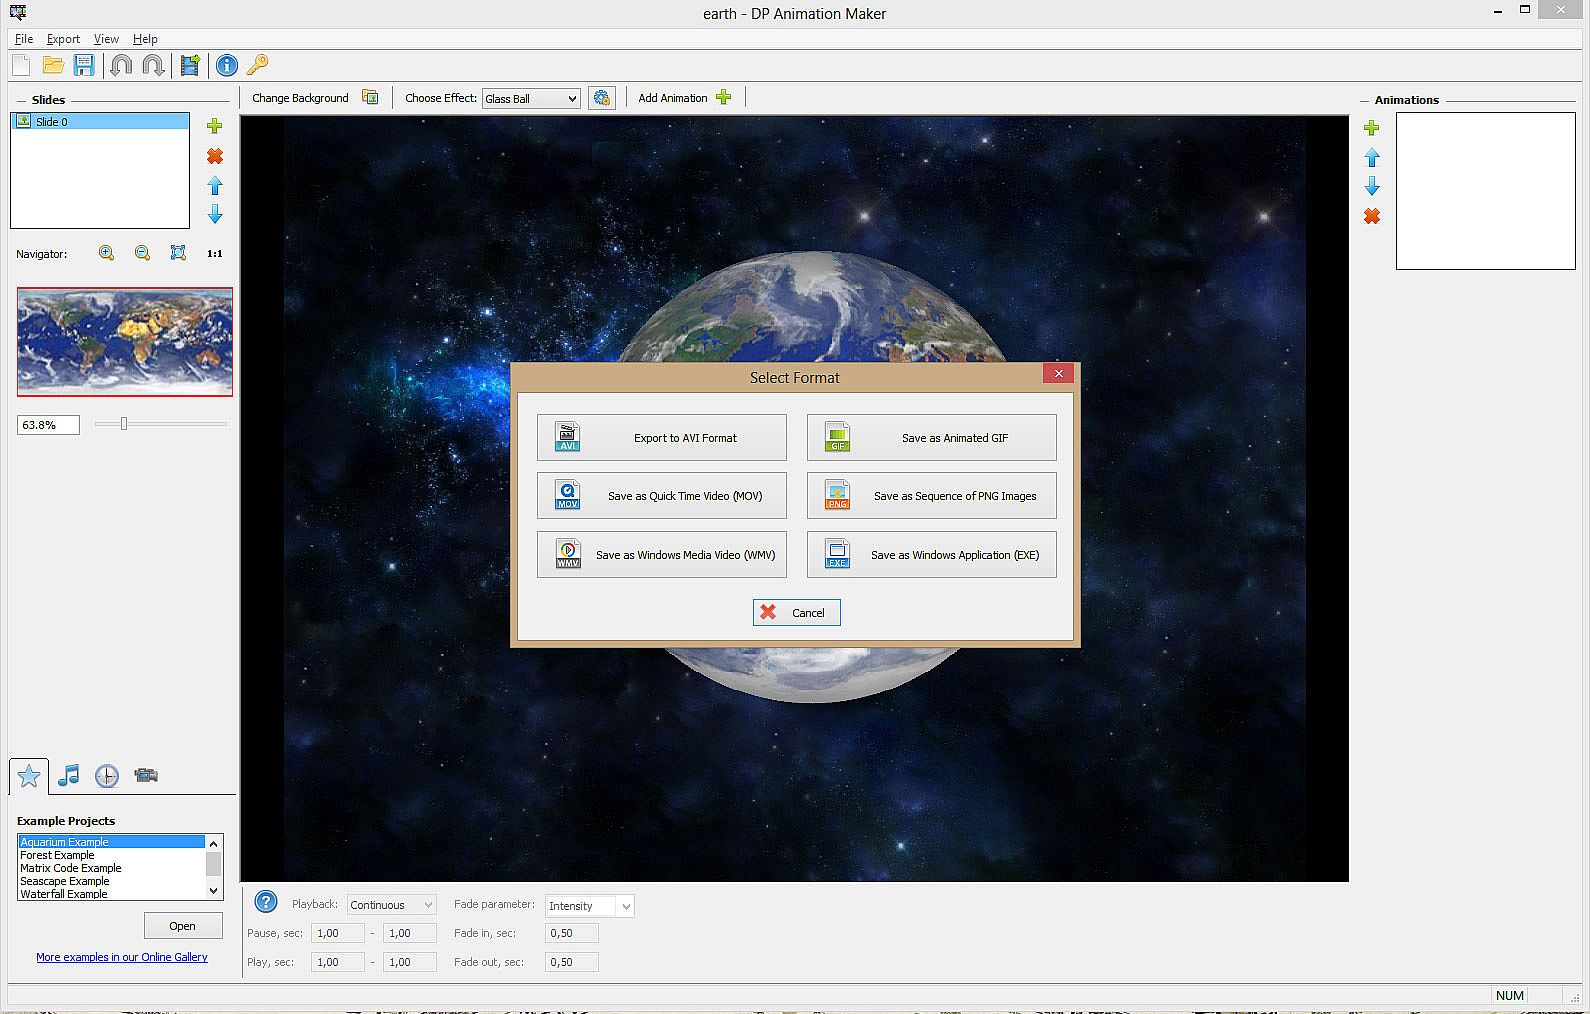Click the save project floppy disk icon
1590x1014 pixels.
84,66
